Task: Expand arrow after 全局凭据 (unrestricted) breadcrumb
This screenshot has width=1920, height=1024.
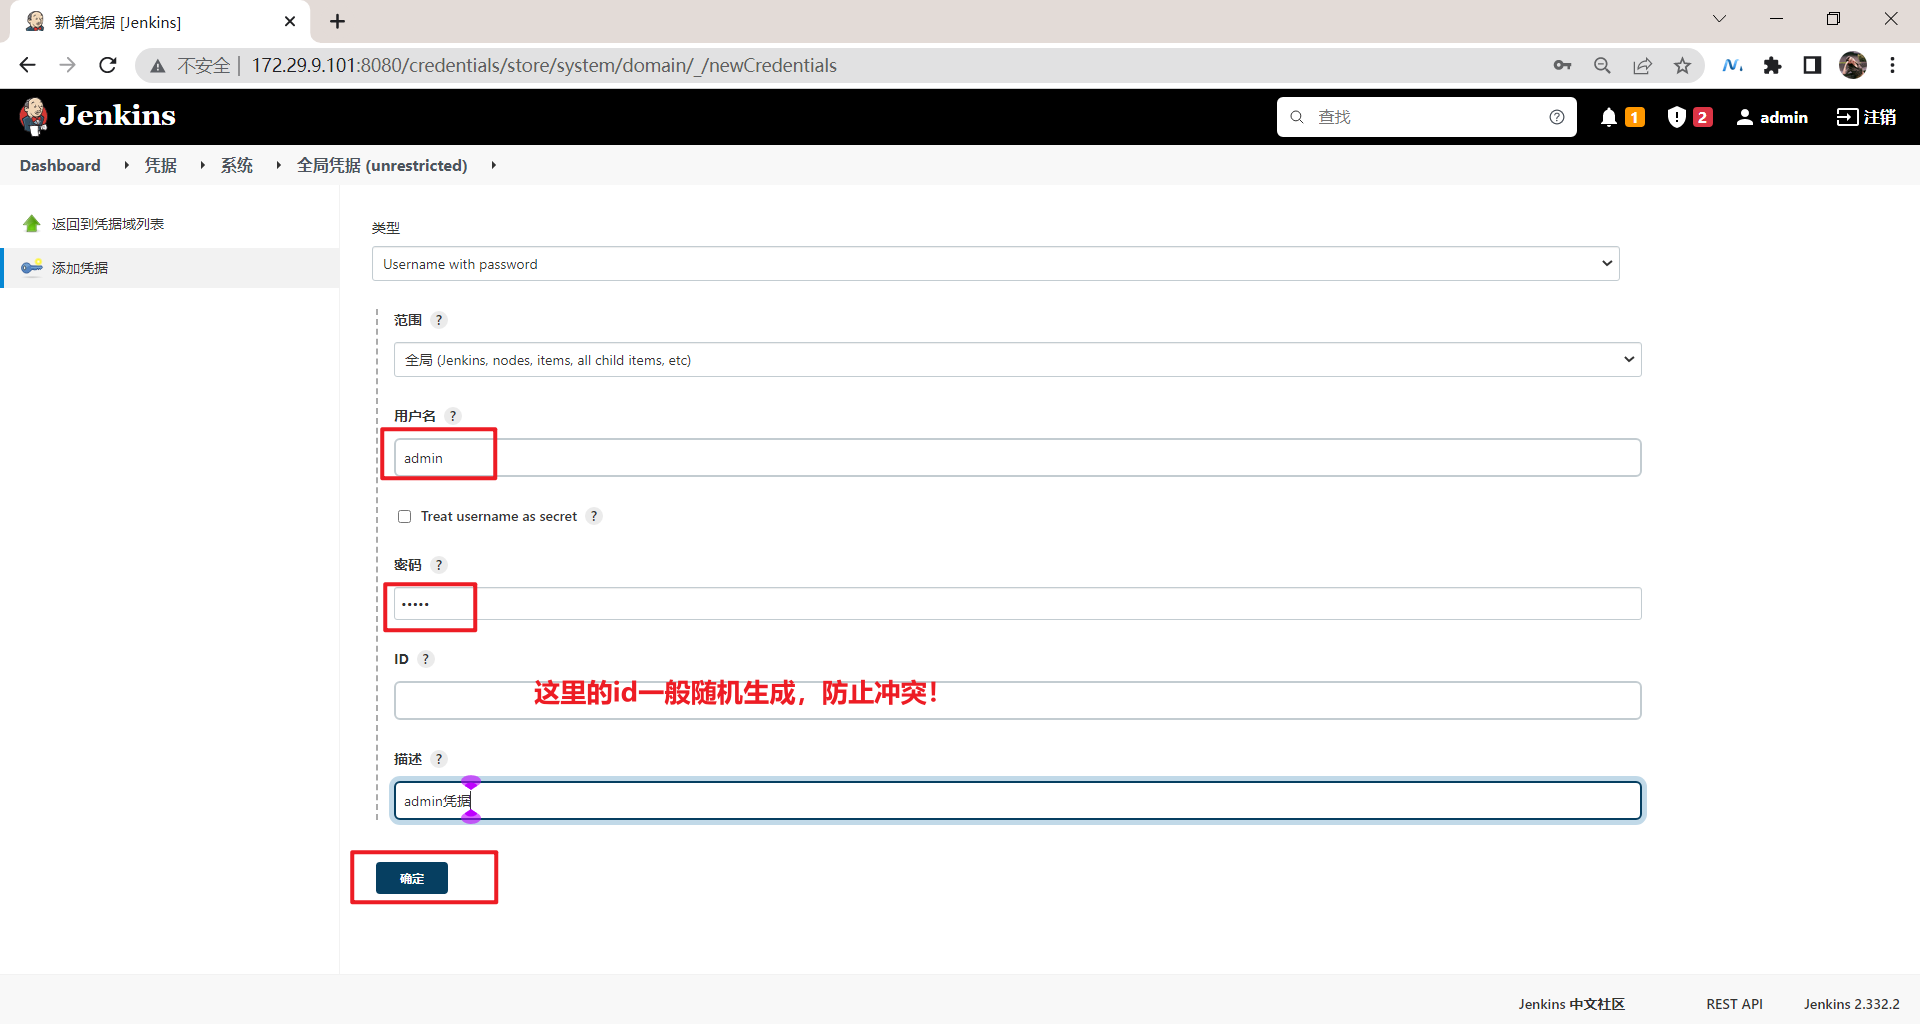Action: [x=493, y=165]
